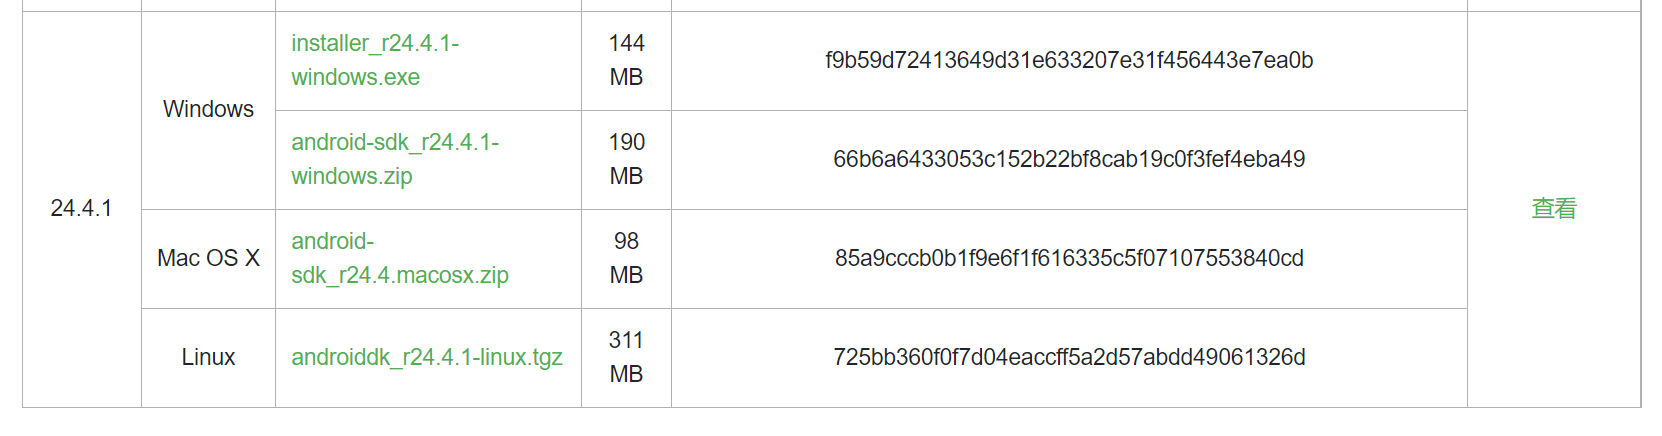The height and width of the screenshot is (436, 1662).
Task: Click the 190 MB size cell
Action: (x=626, y=159)
